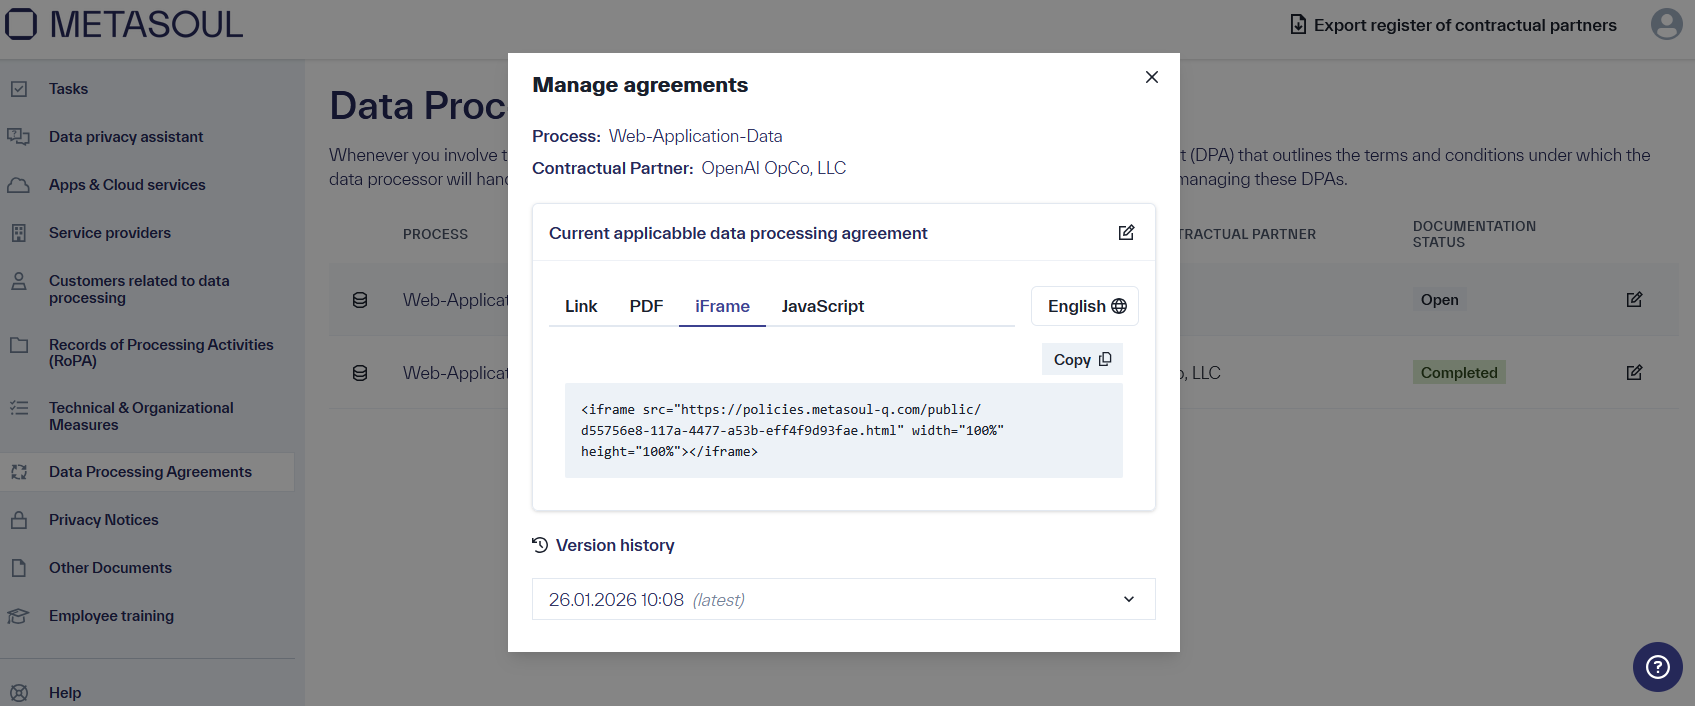Viewport: 1695px width, 706px height.
Task: Open the floating help question button
Action: [1658, 667]
